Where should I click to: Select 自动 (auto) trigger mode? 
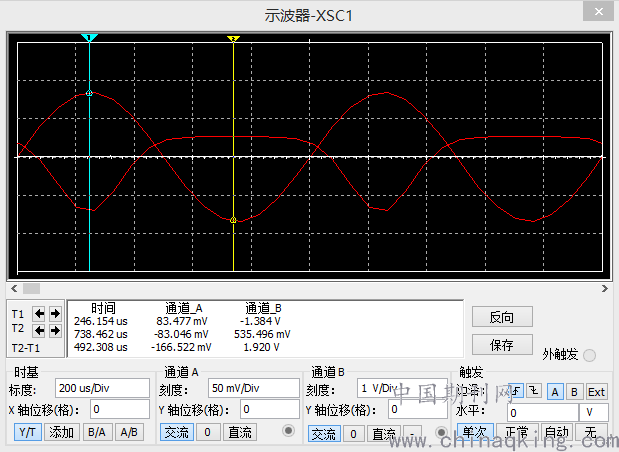click(556, 432)
